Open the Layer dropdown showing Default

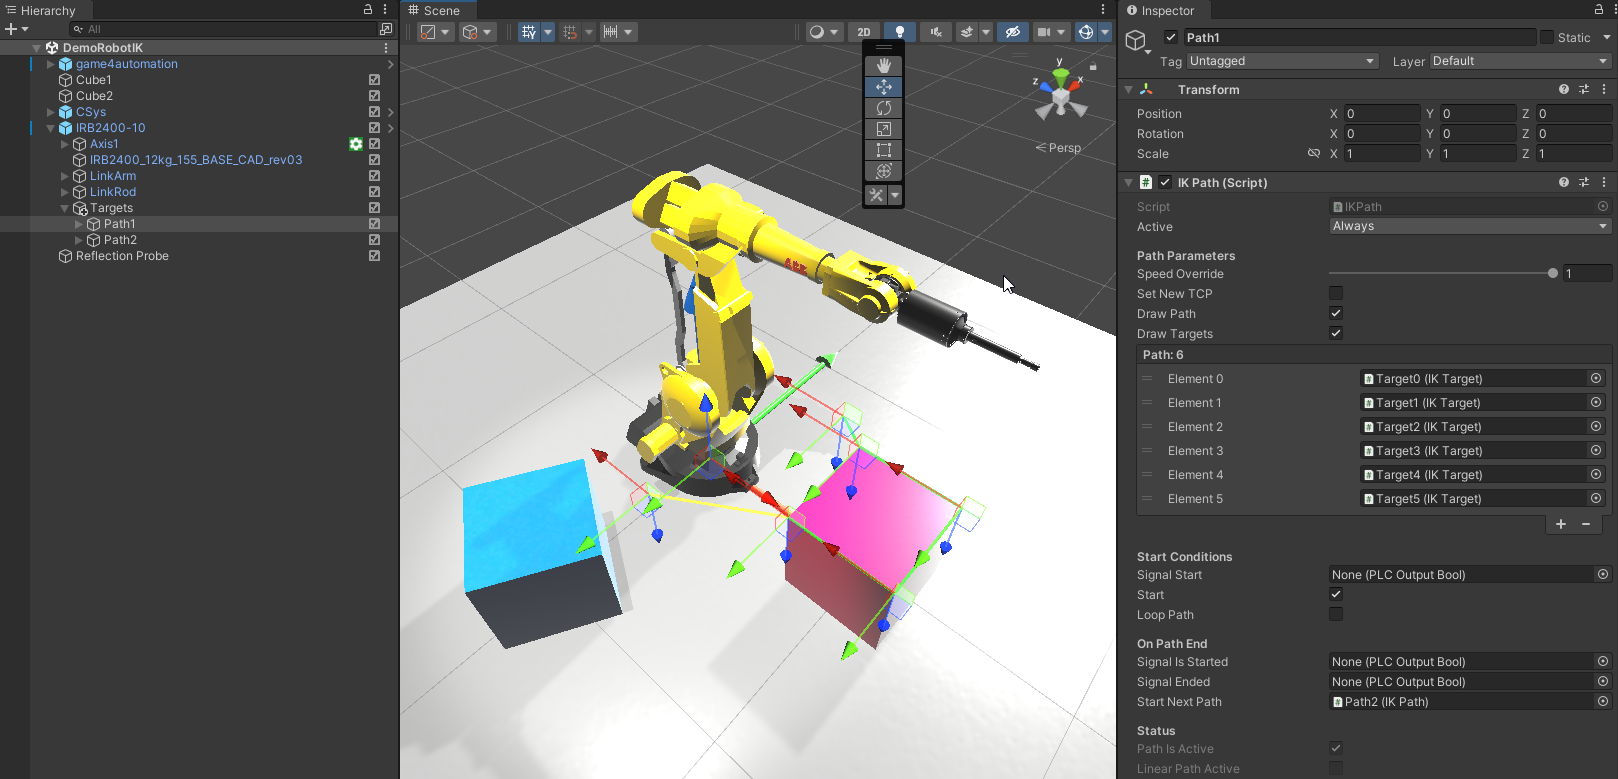1520,61
